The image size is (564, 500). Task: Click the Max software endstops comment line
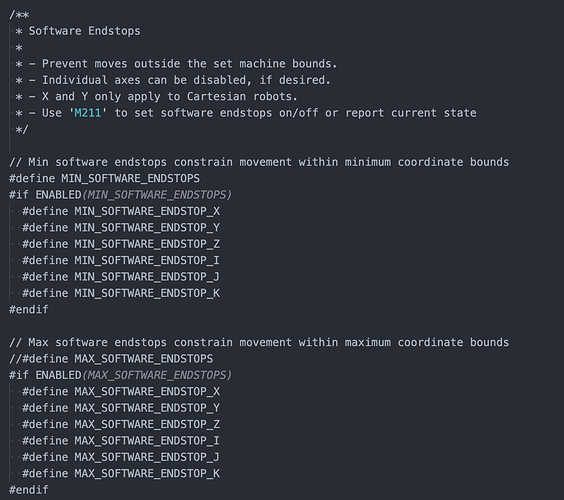pos(259,342)
